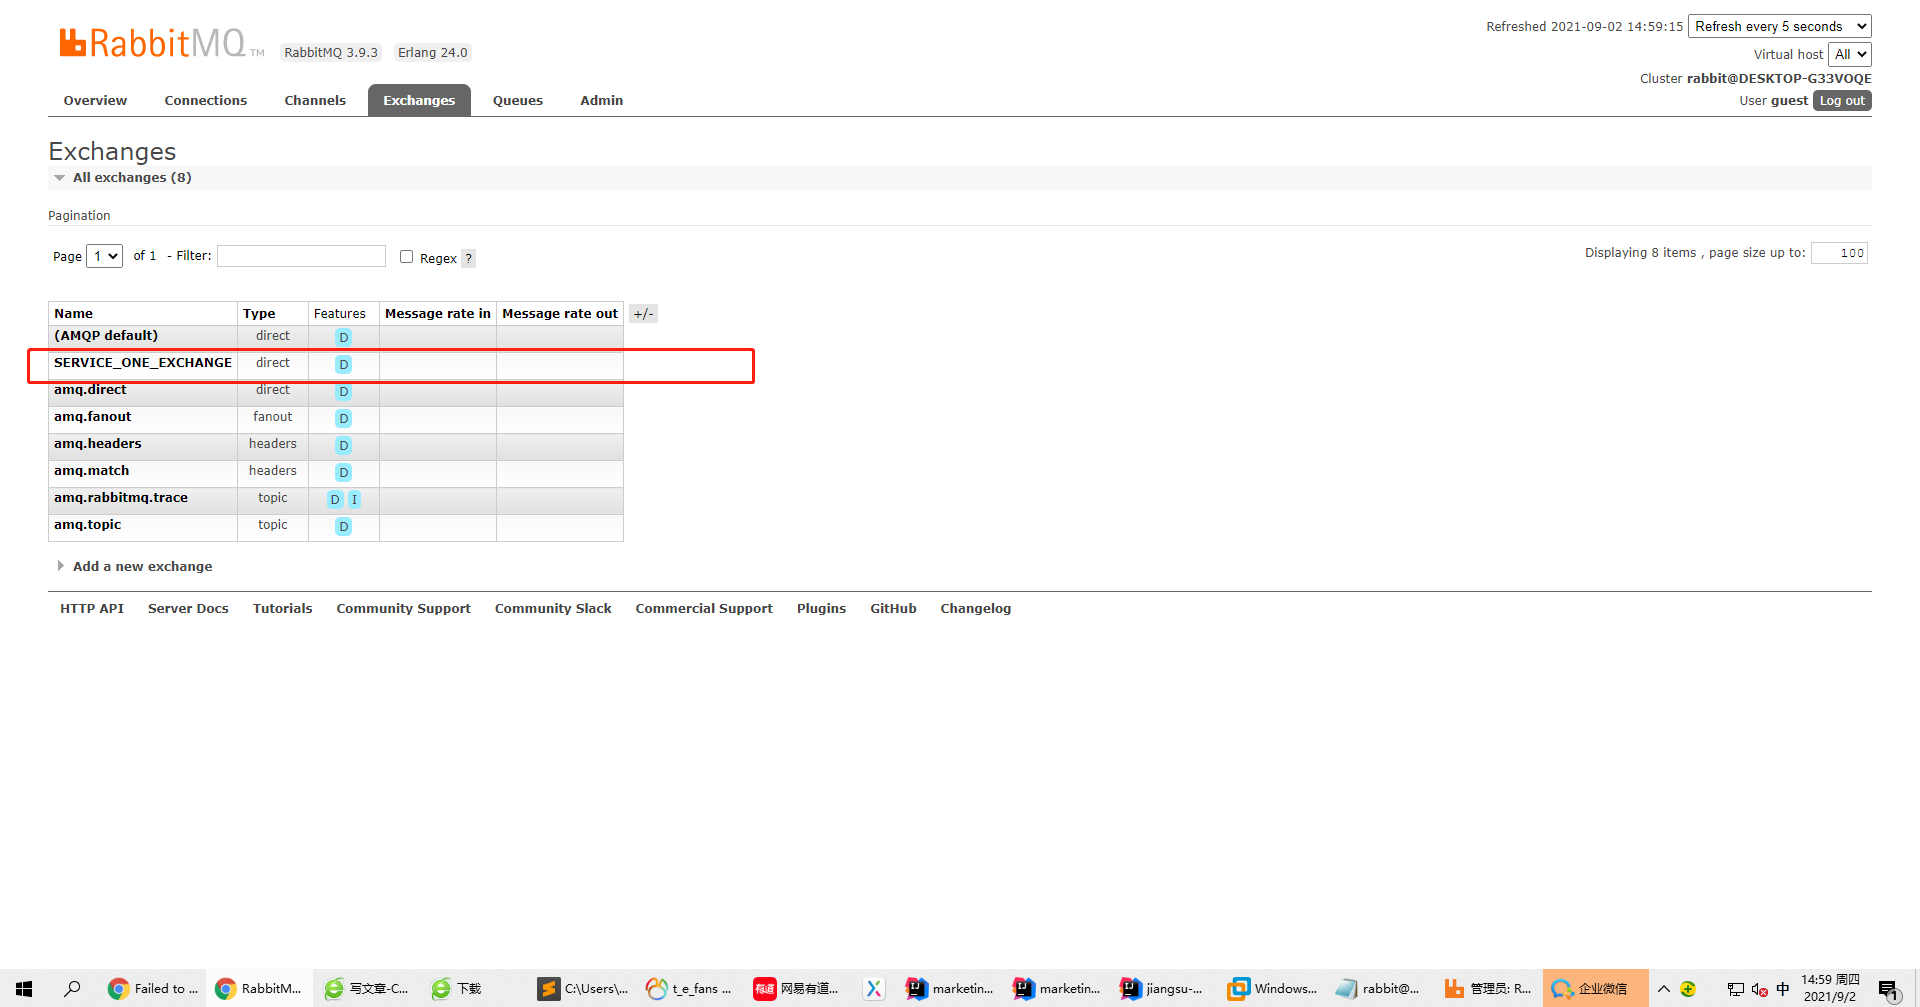The image size is (1920, 1007).
Task: Open WeChat Work from the taskbar
Action: click(x=1595, y=988)
